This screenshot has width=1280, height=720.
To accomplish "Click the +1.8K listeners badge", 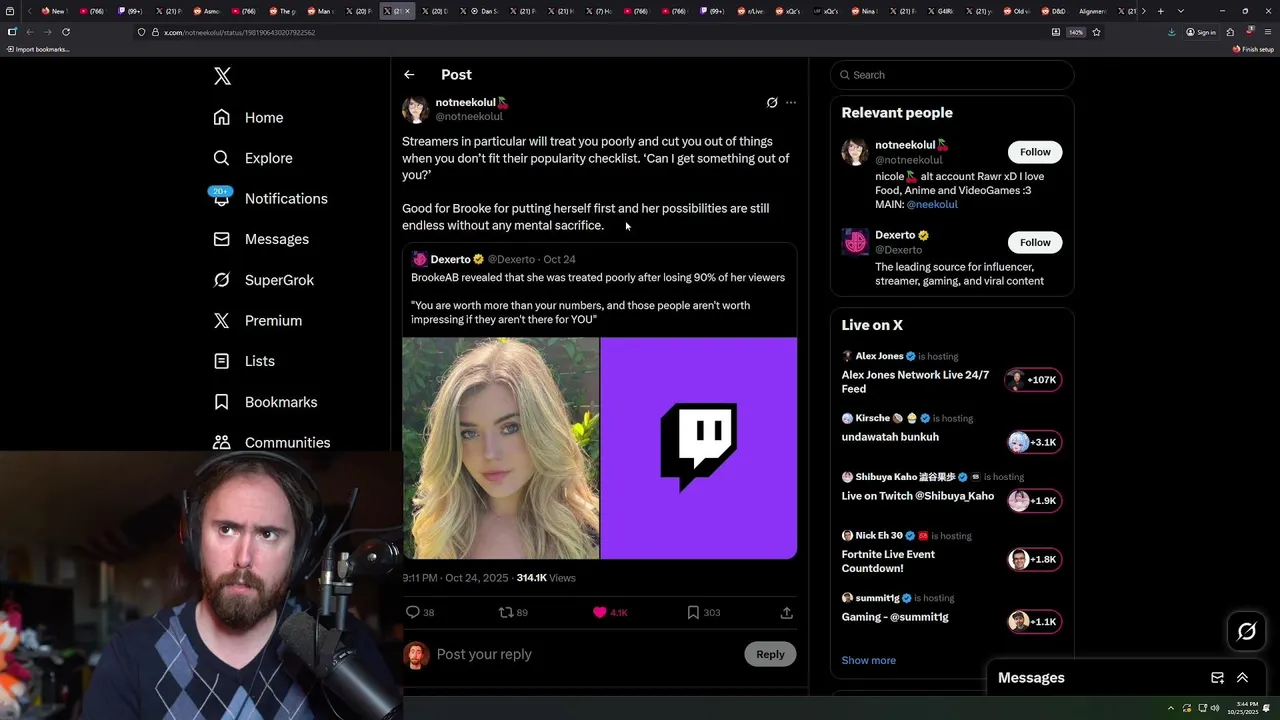I will tap(1033, 560).
